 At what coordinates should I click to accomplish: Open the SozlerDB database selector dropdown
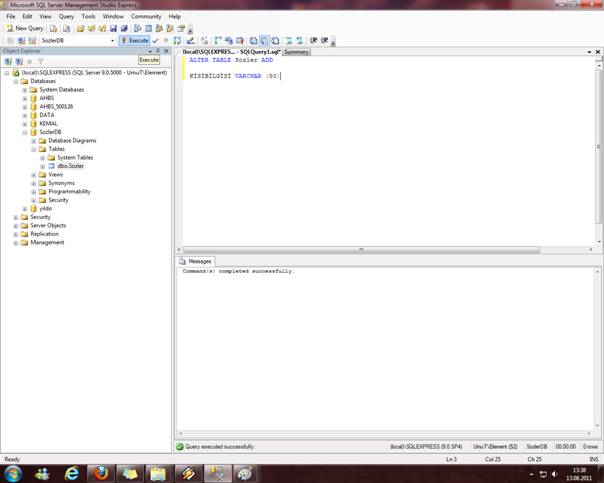coord(112,40)
